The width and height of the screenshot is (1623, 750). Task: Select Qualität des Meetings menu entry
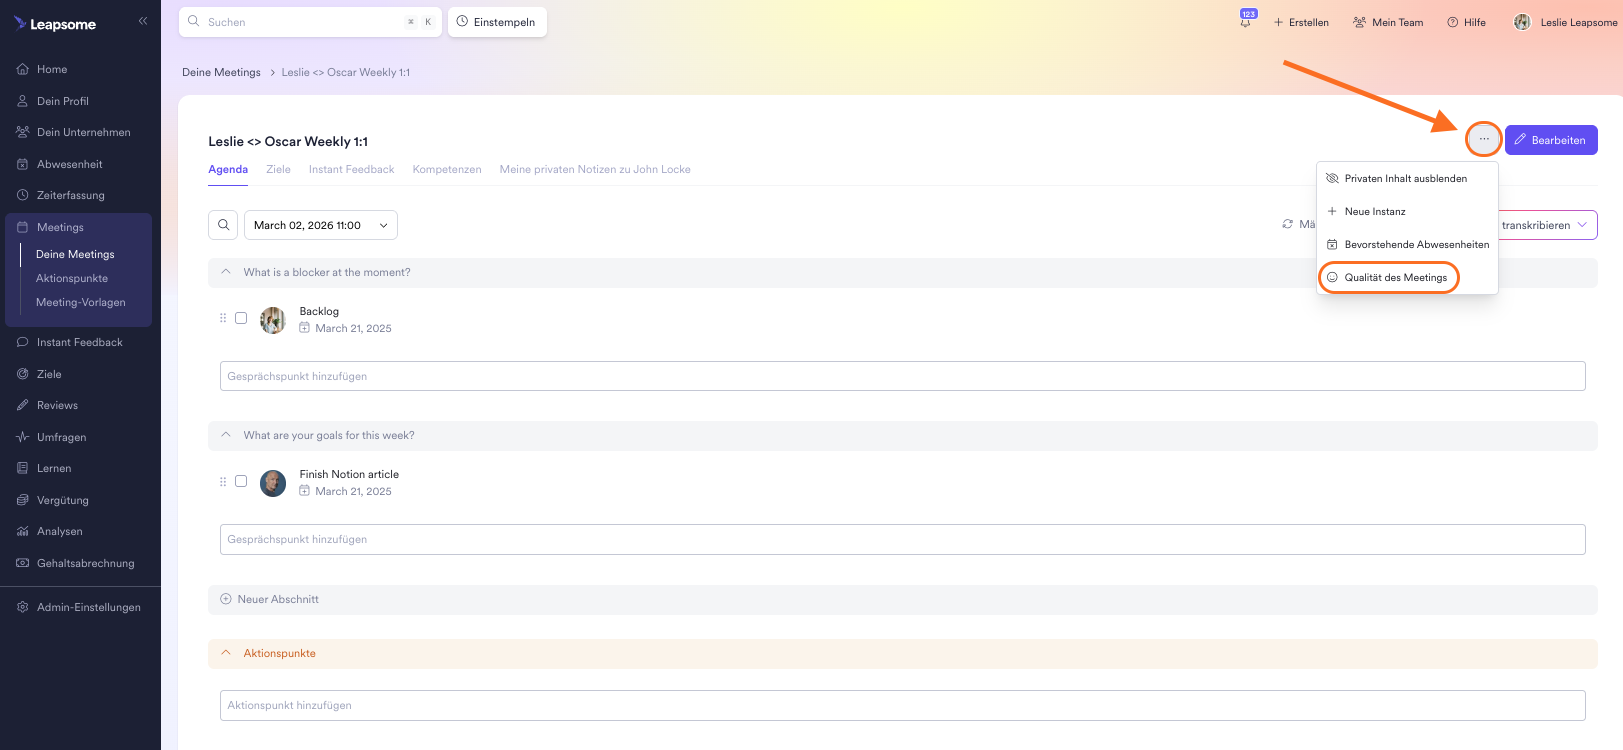tap(1395, 277)
